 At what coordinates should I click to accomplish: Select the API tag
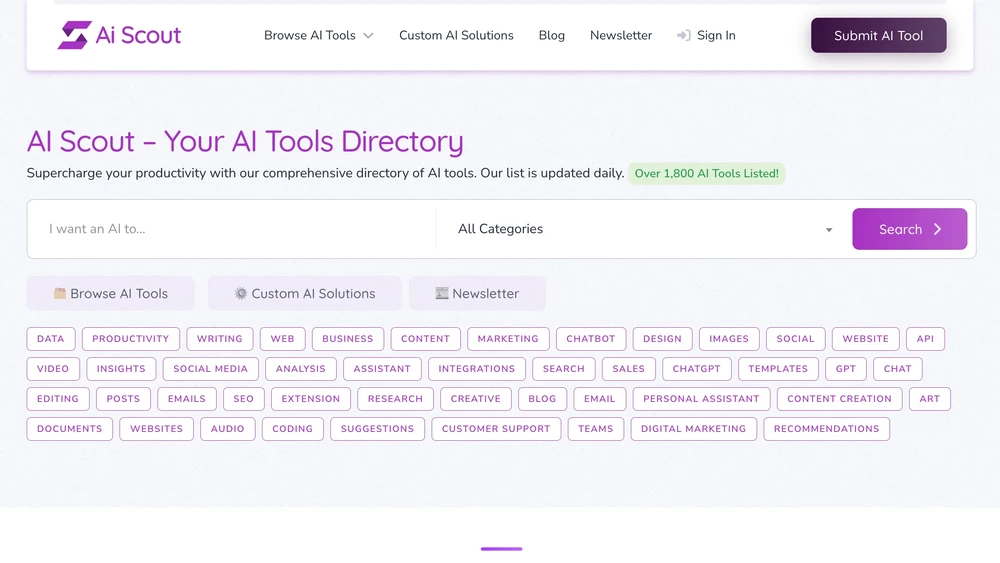click(925, 339)
